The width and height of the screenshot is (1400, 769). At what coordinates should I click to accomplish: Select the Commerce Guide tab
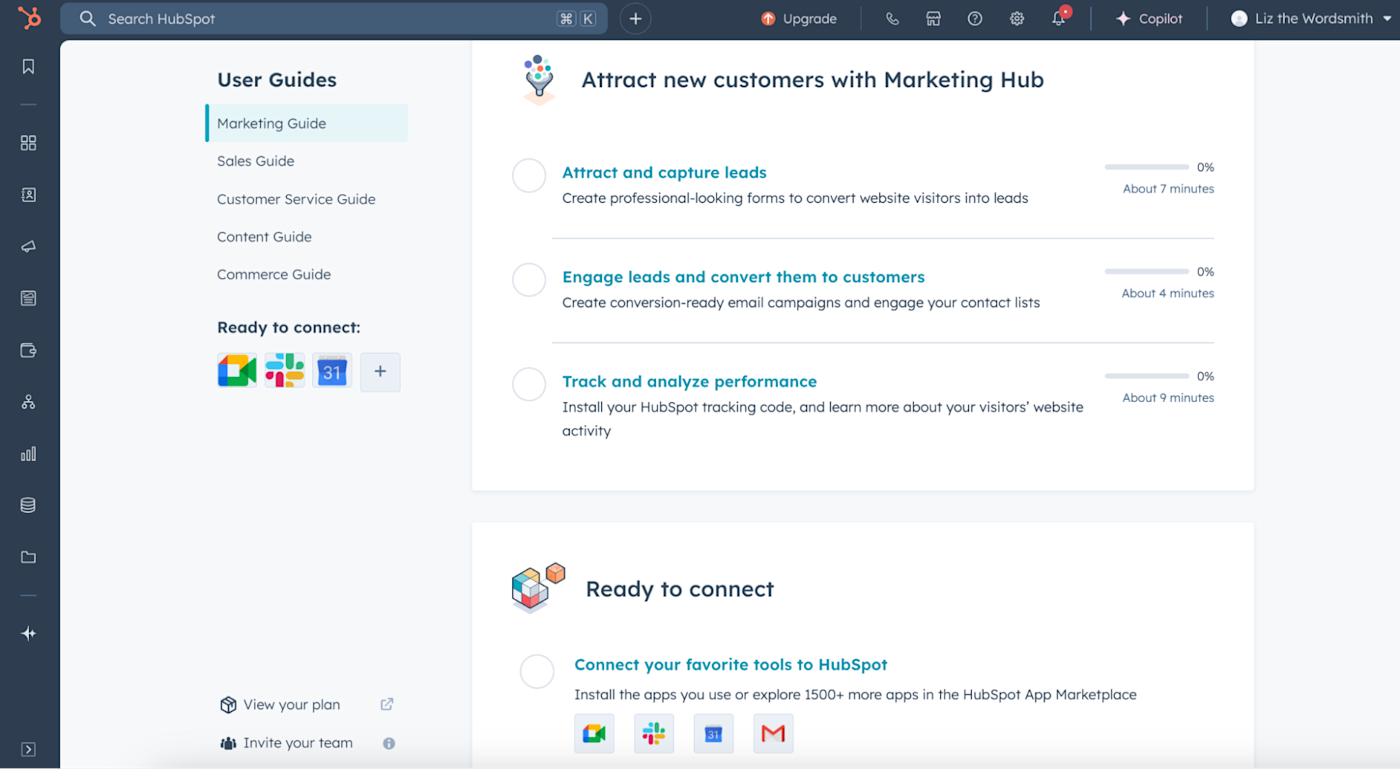click(274, 274)
